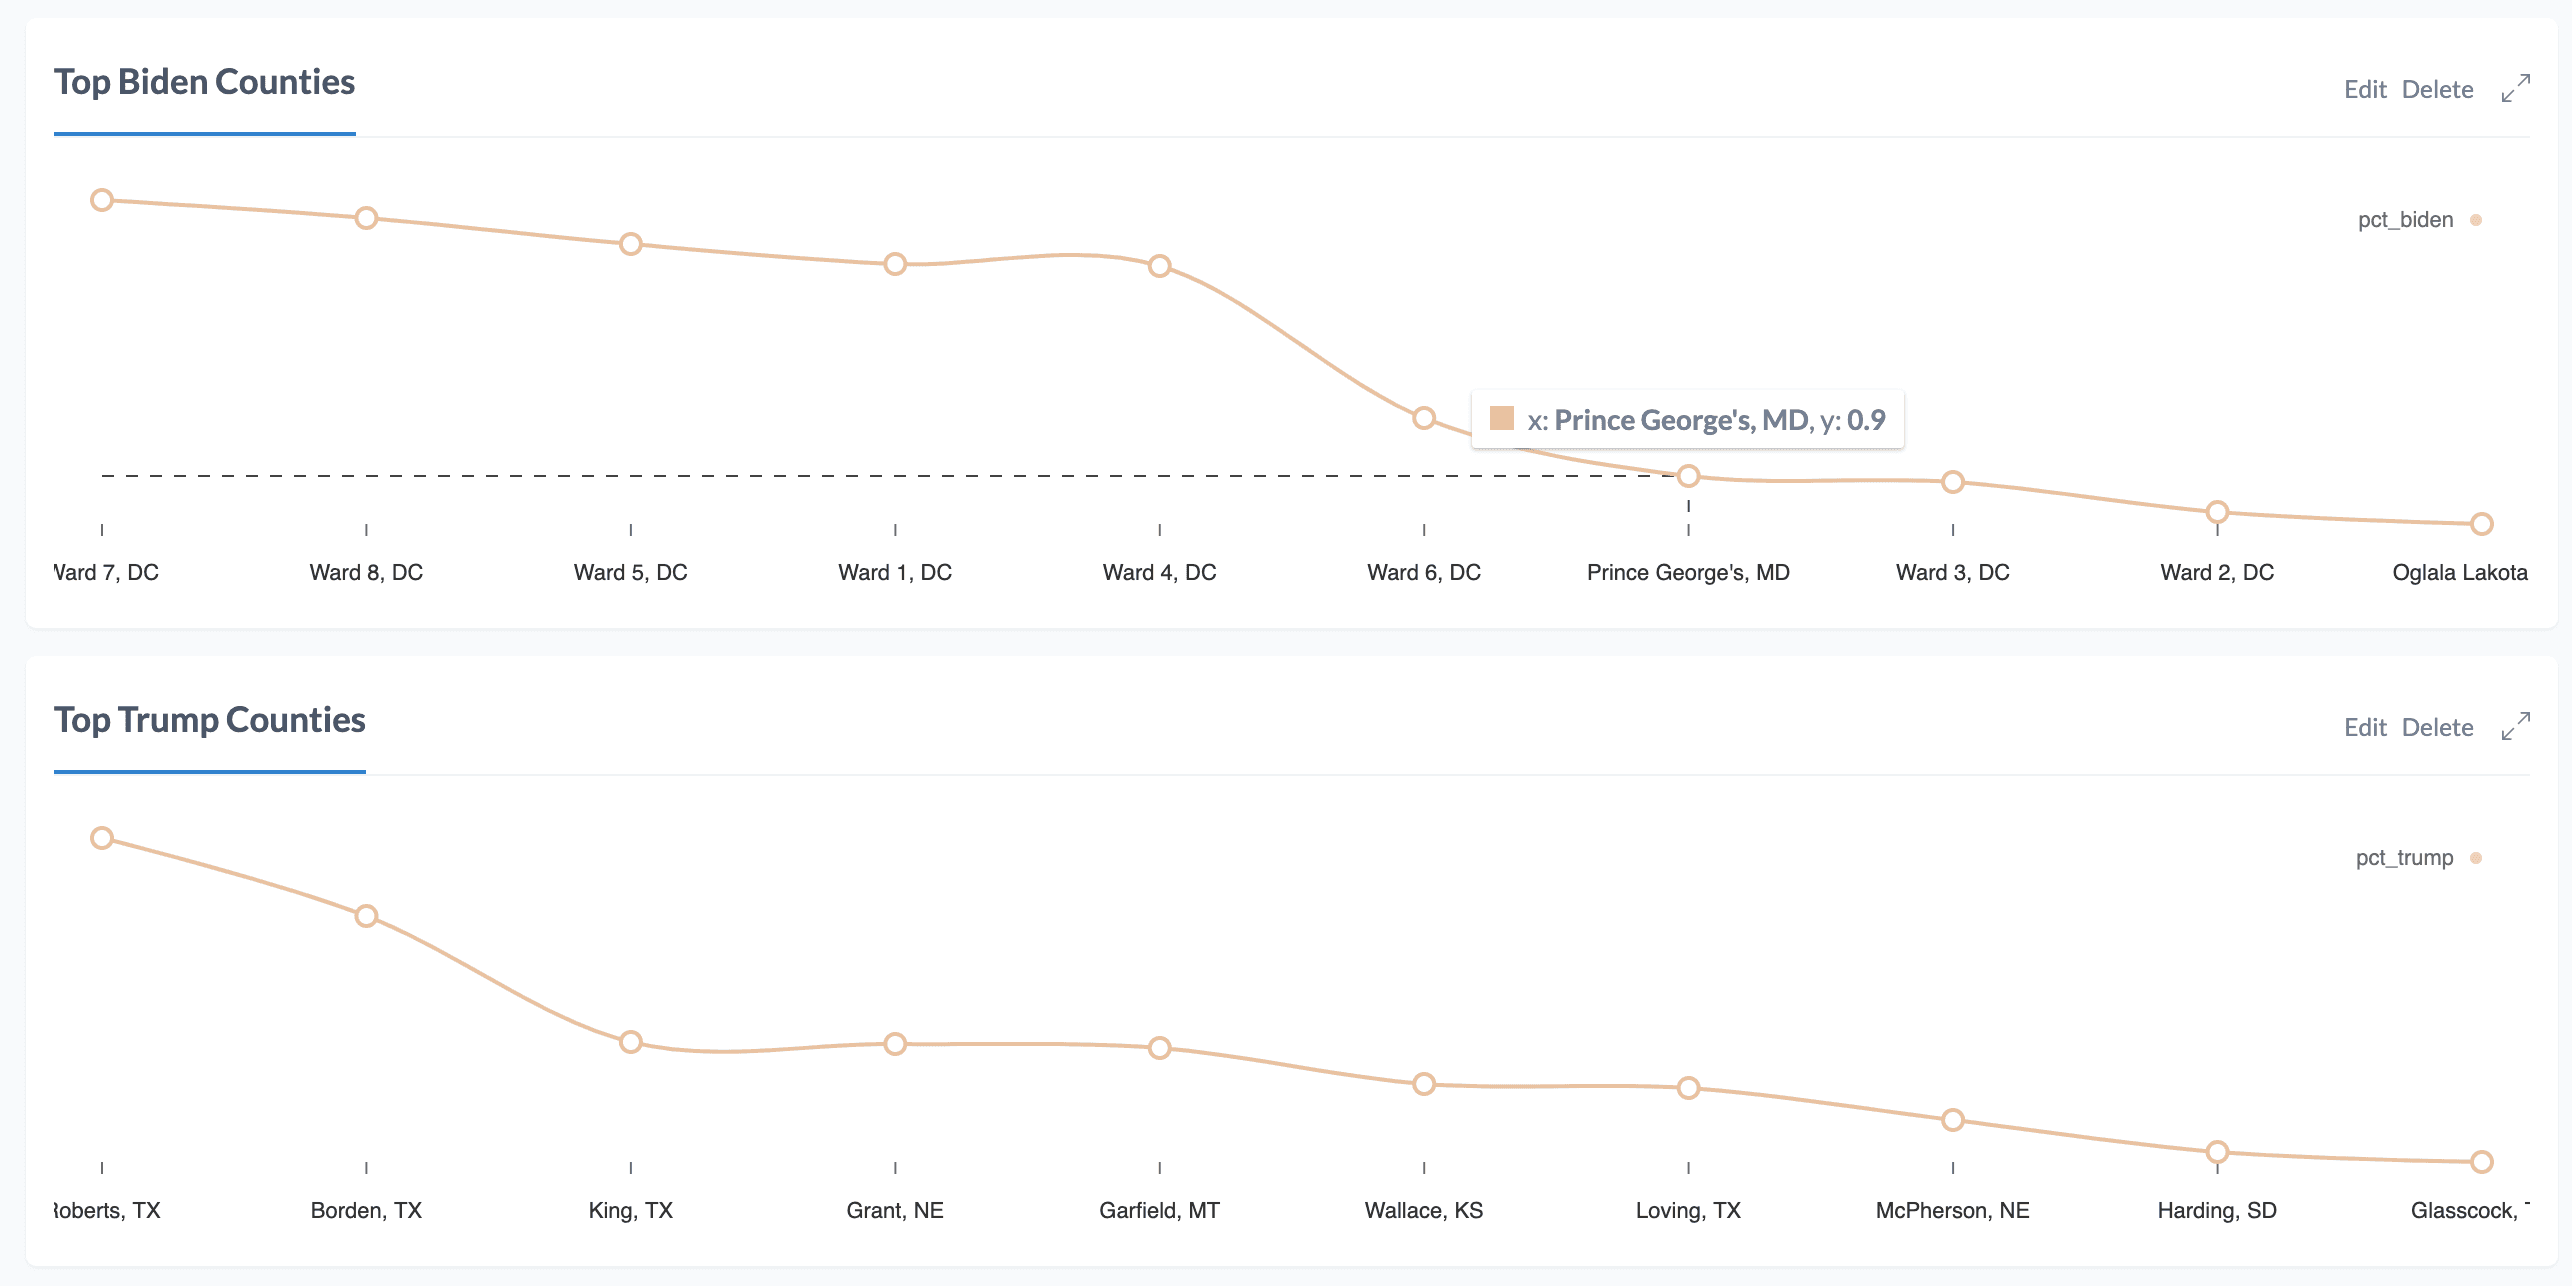
Task: Expand the Top Biden Counties chart fullscreen
Action: (2515, 89)
